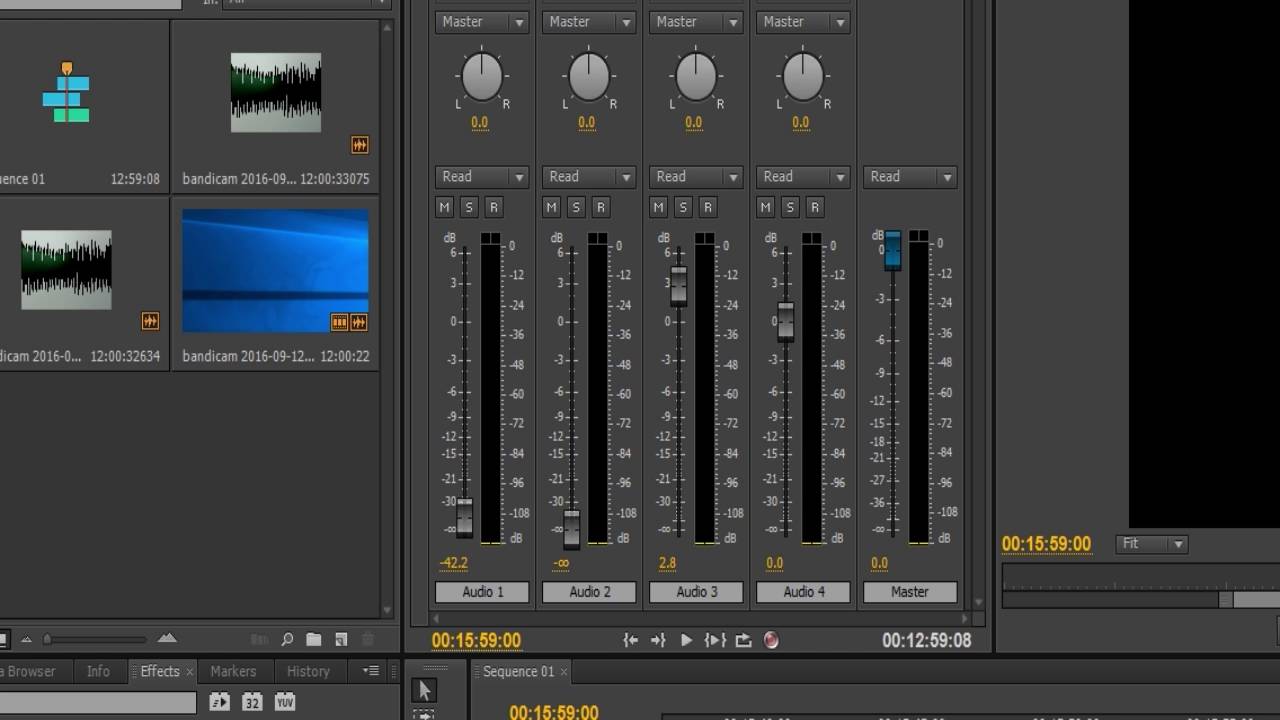
Task: Enable recording on Audio 2 track
Action: pos(600,207)
